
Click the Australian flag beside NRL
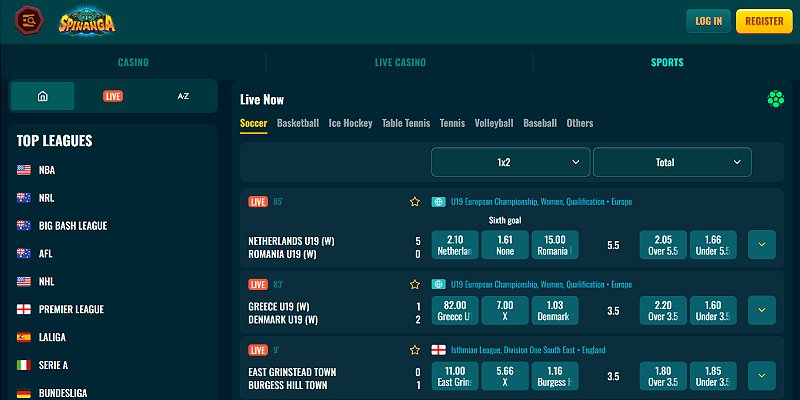click(x=23, y=198)
